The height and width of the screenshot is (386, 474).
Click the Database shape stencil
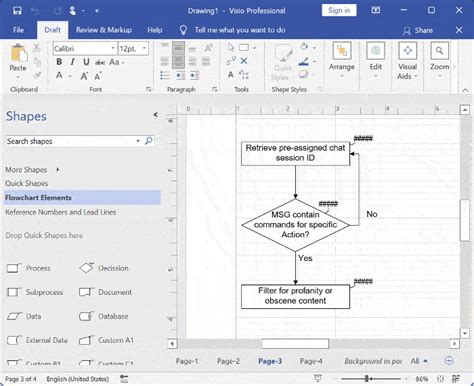[104, 316]
